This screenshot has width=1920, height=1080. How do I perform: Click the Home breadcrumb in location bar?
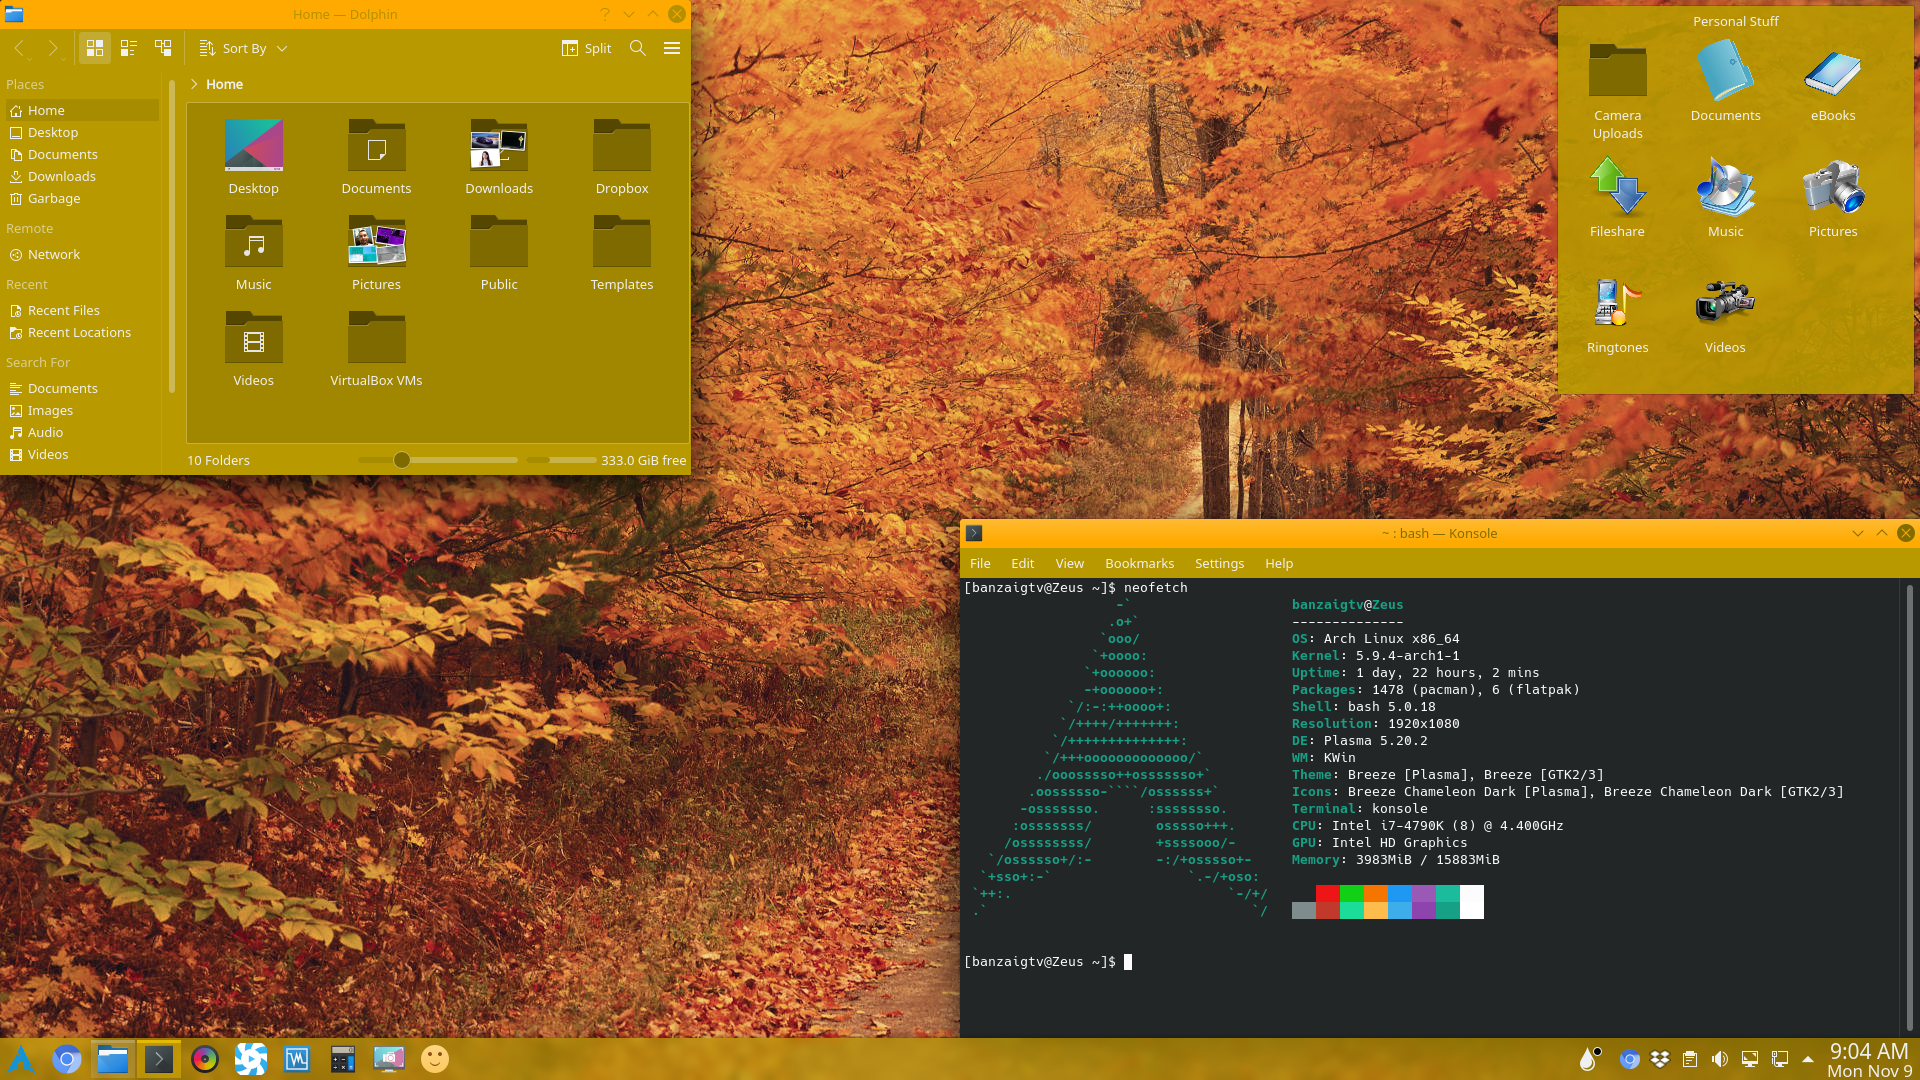click(x=224, y=85)
